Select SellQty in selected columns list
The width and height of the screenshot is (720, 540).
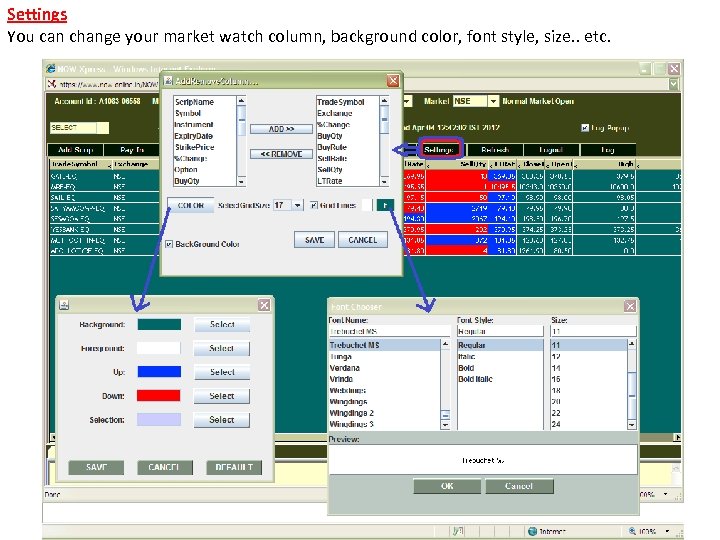[x=330, y=170]
